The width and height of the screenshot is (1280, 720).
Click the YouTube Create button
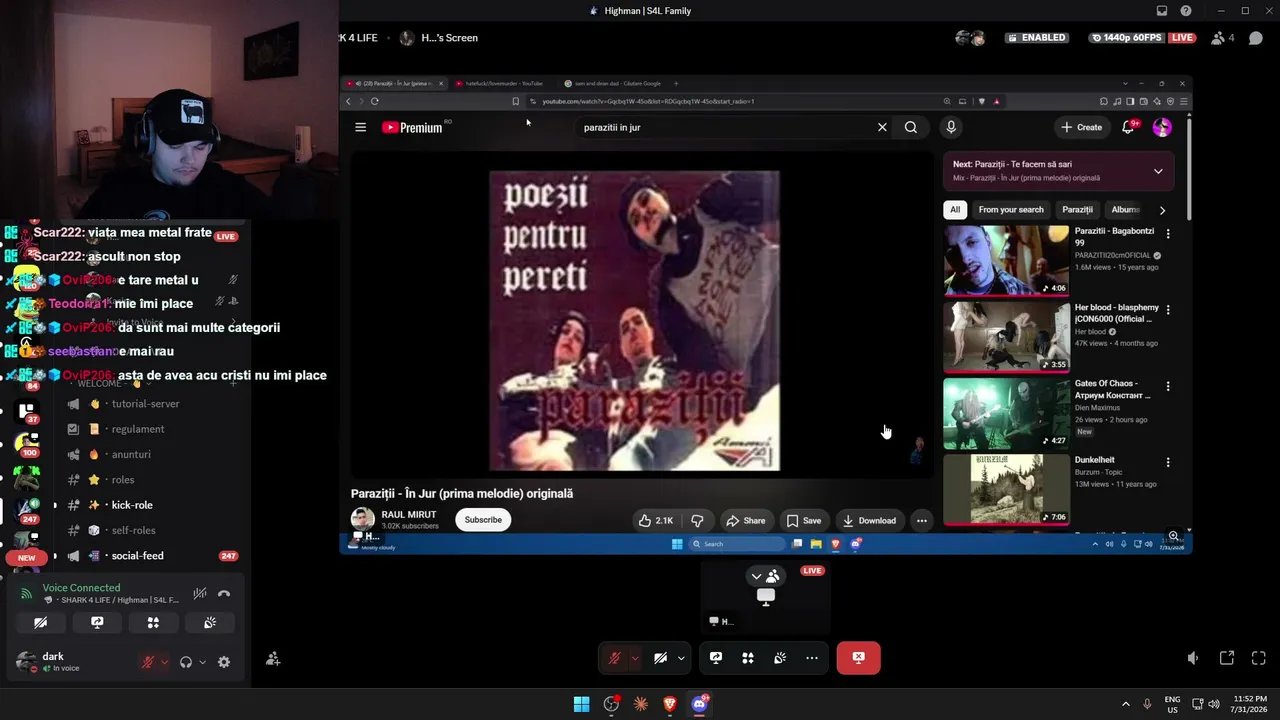(x=1082, y=127)
